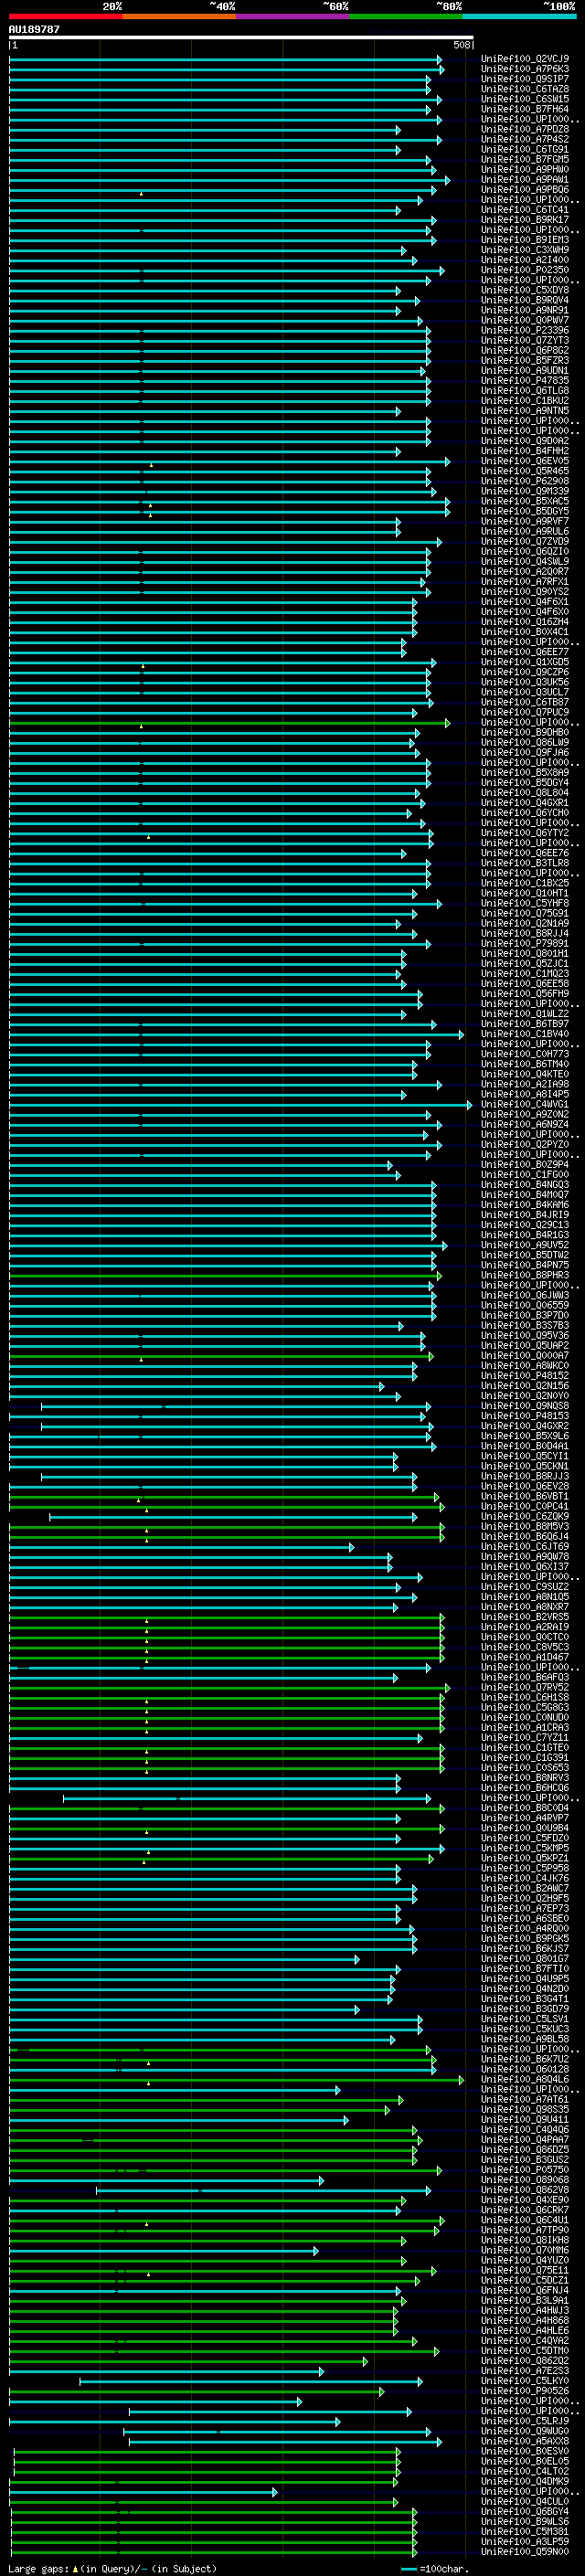
Task: Click the UniRef100_C6TG91 entry
Action: [525, 149]
